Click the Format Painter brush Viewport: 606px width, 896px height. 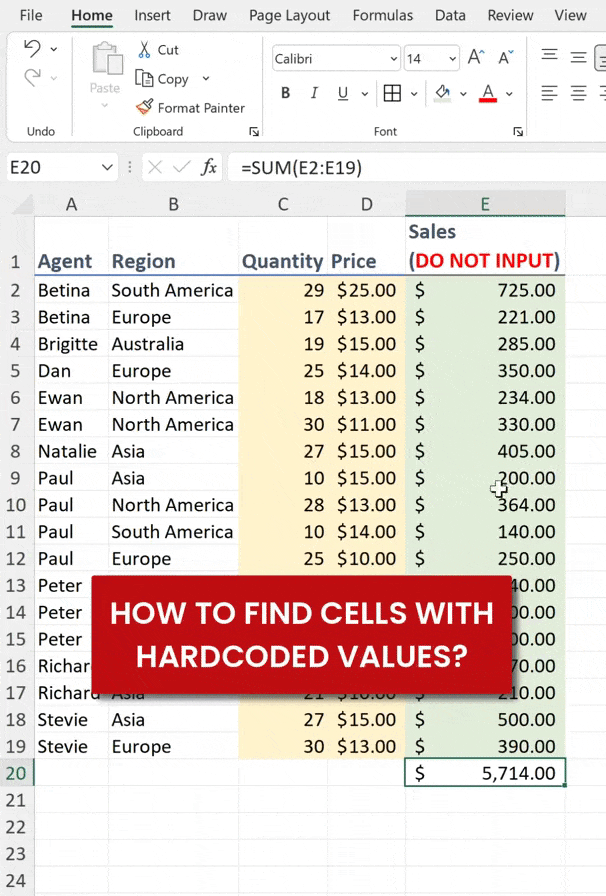pyautogui.click(x=145, y=107)
